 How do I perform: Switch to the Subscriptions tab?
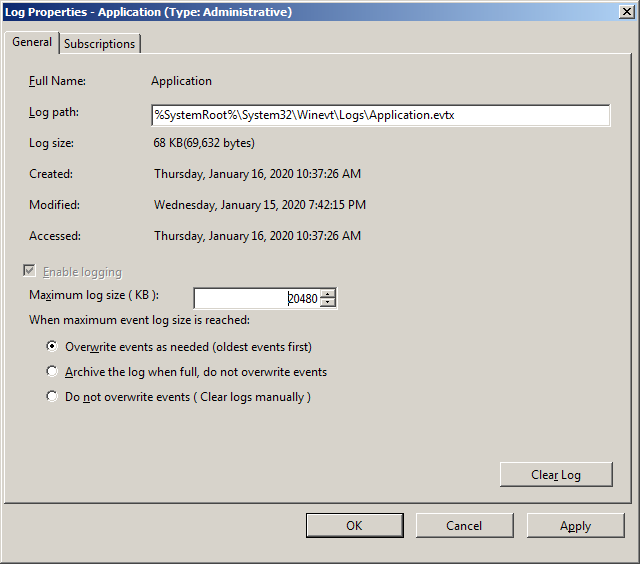pos(100,44)
